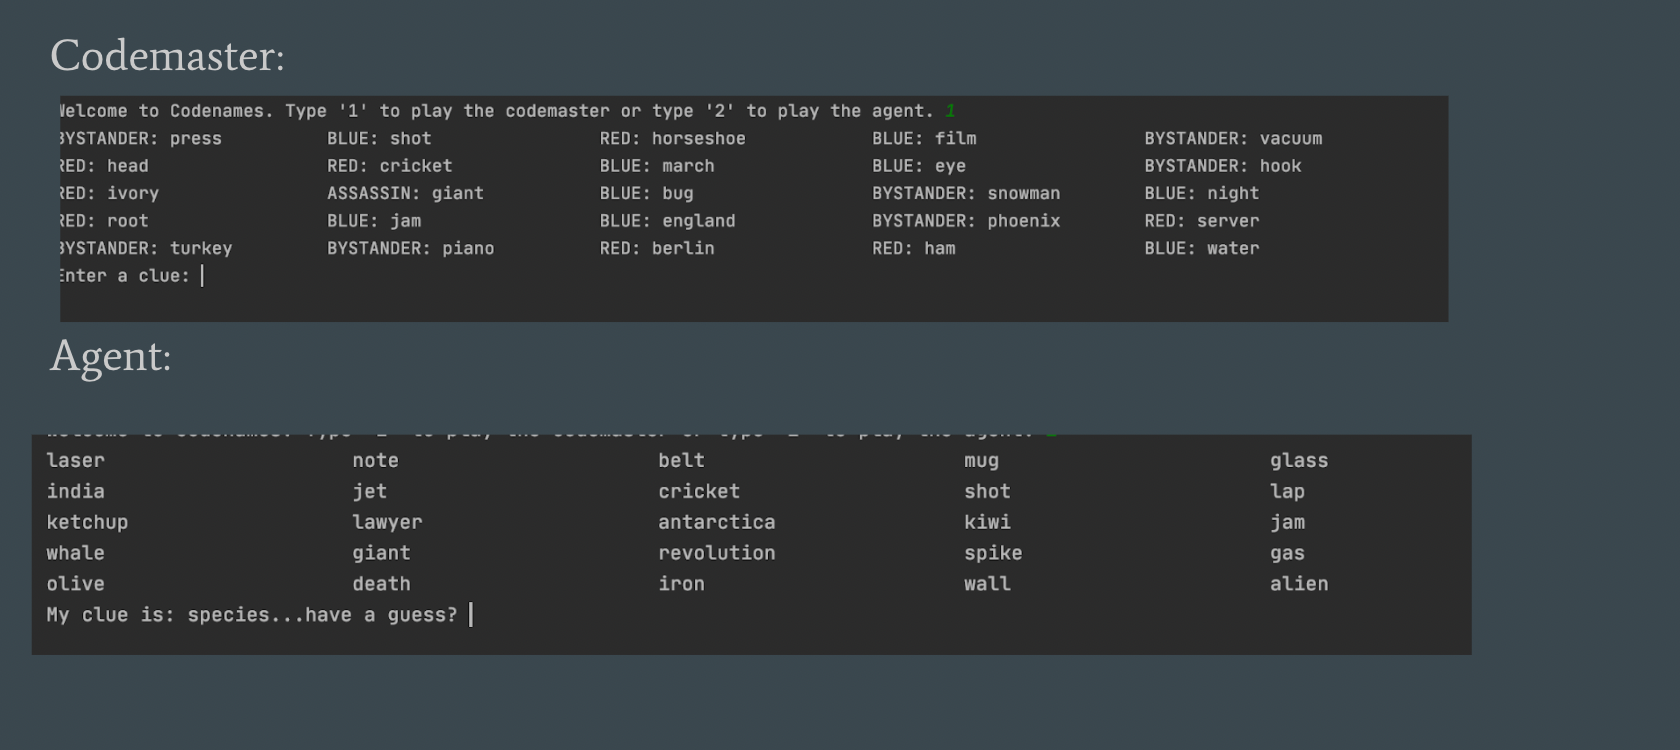The width and height of the screenshot is (1680, 750).
Task: Select the 'BYSTANDER: phoenix' entry
Action: tap(965, 221)
